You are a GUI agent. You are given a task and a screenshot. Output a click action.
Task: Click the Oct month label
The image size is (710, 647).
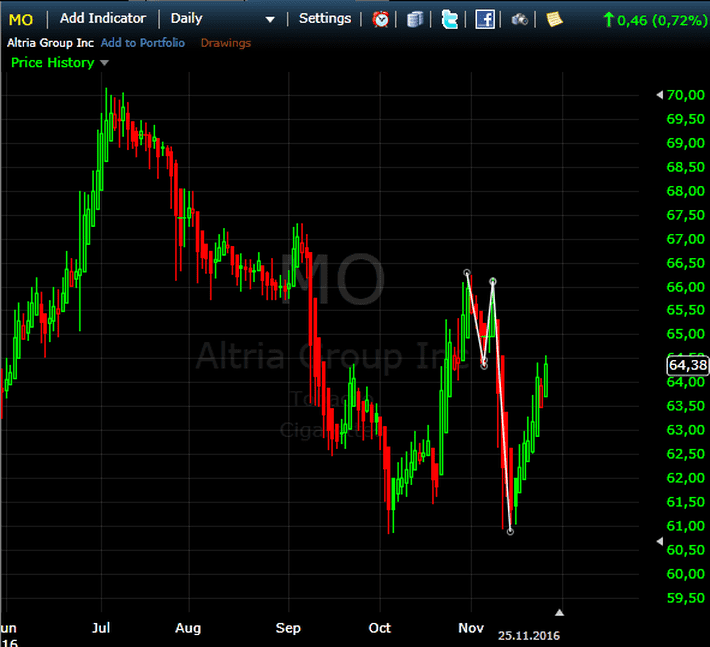pyautogui.click(x=379, y=628)
